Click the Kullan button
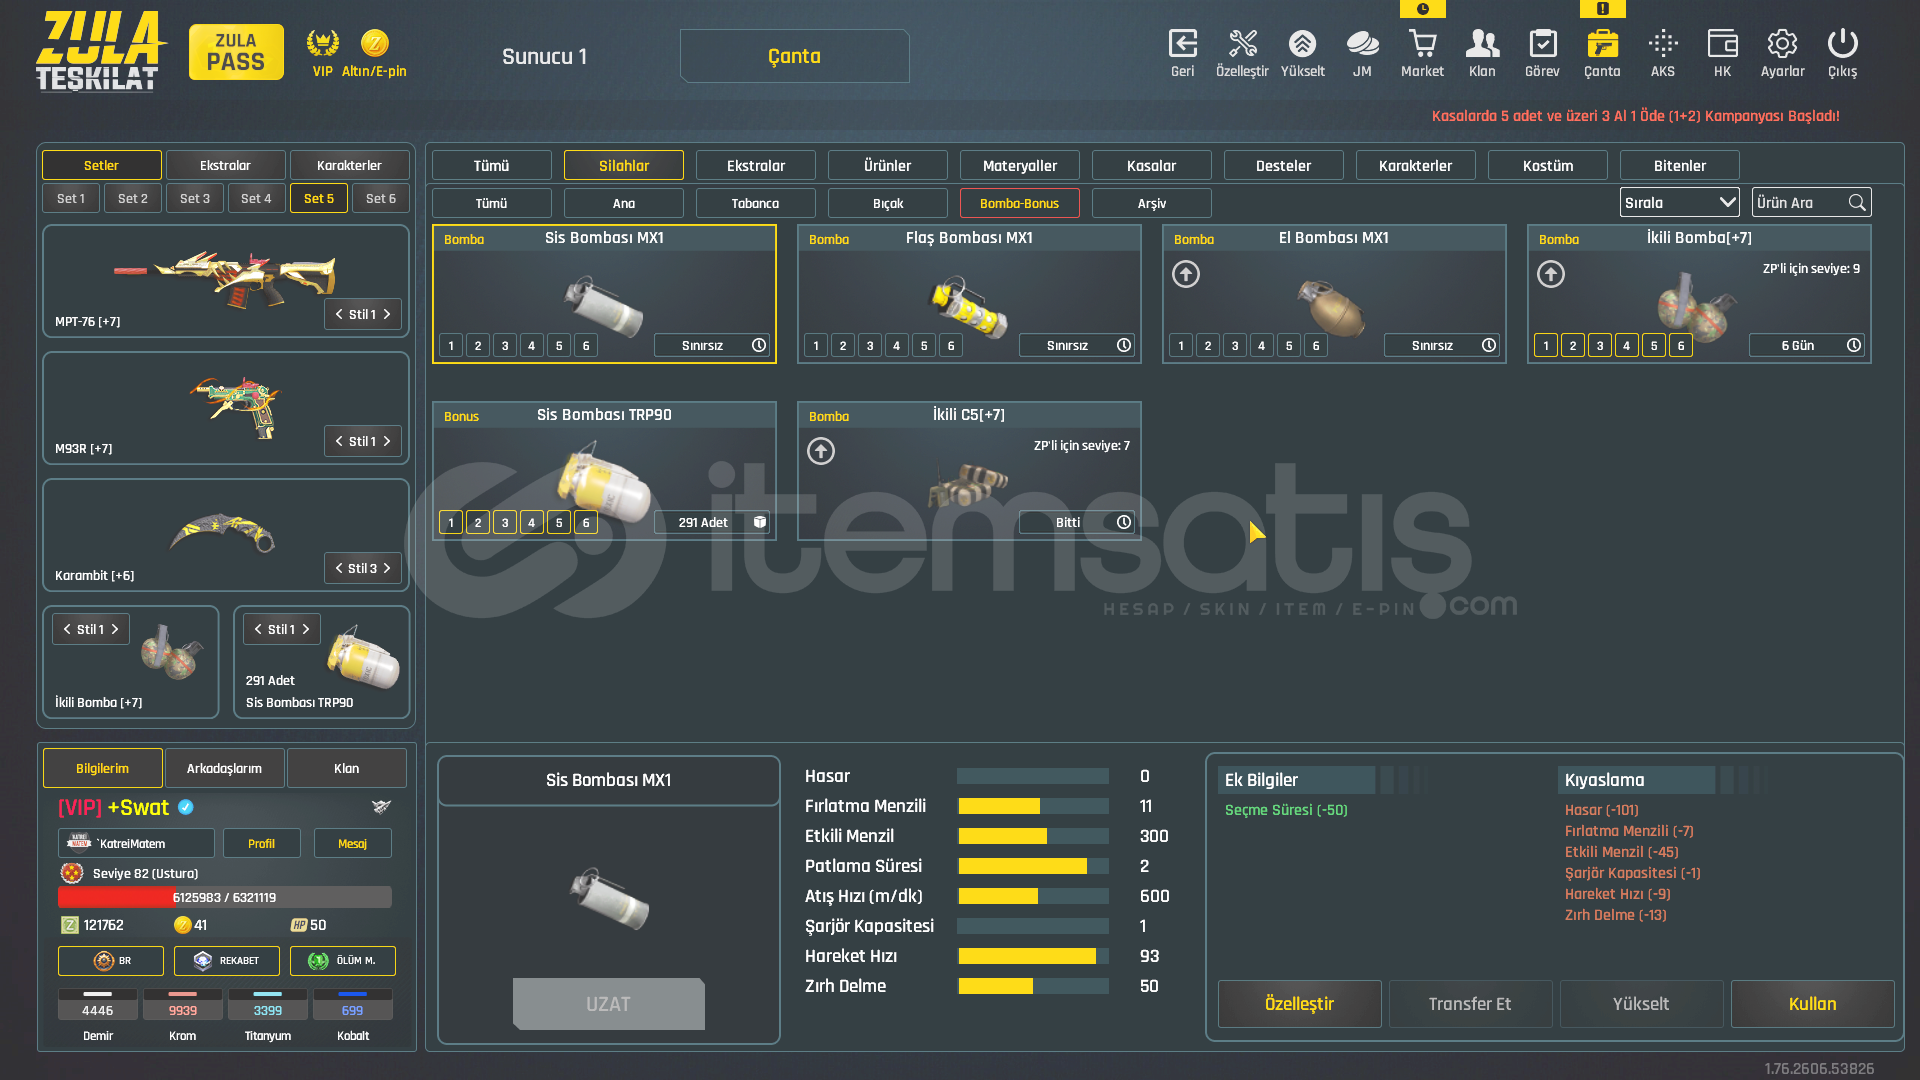This screenshot has height=1080, width=1920. click(x=1812, y=1004)
